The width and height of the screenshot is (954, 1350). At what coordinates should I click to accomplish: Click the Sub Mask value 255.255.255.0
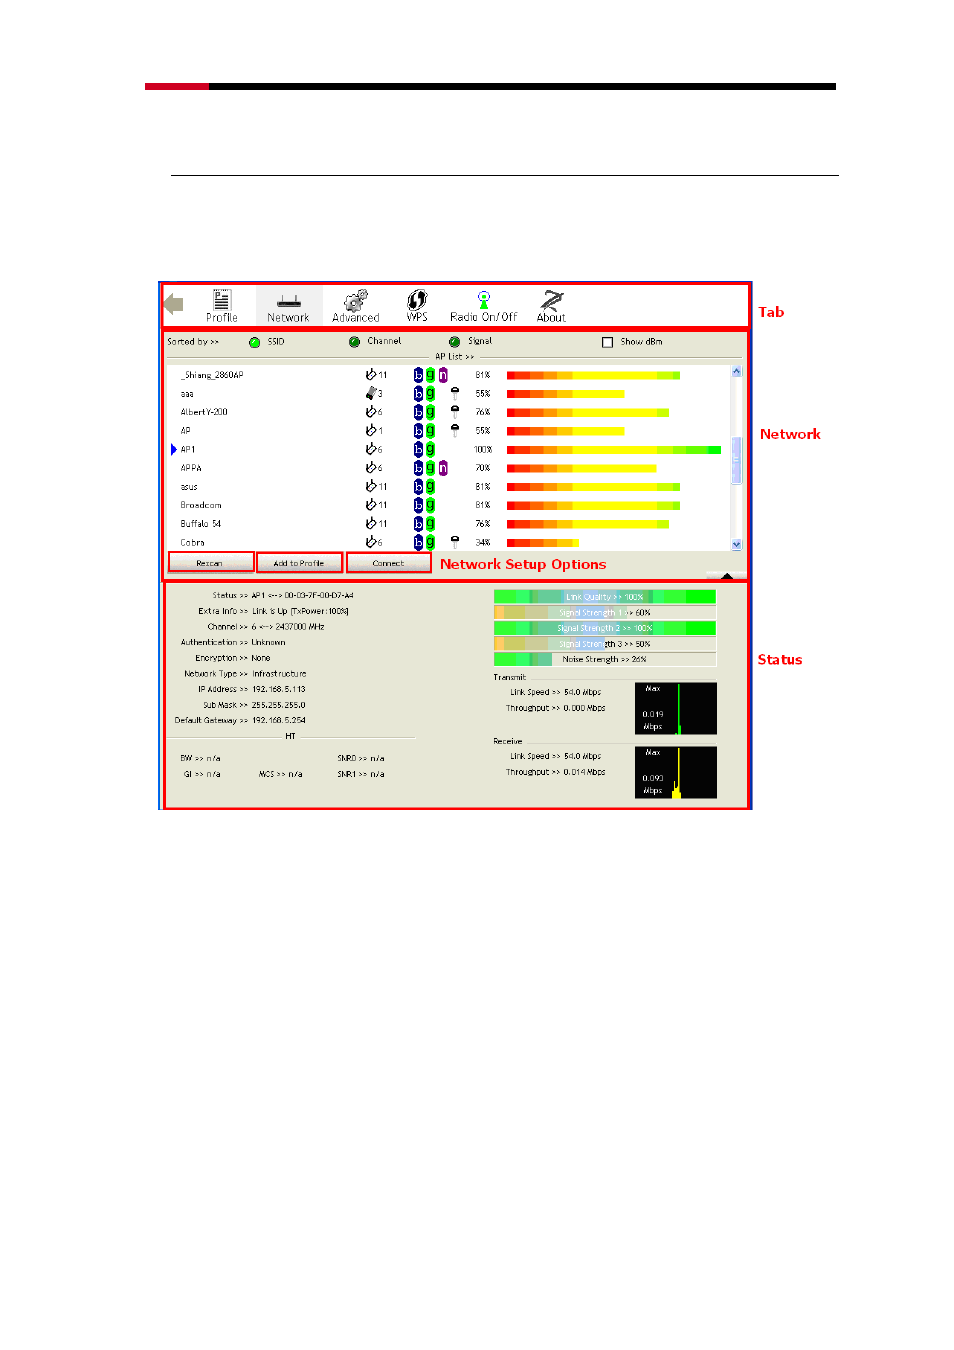pyautogui.click(x=279, y=705)
